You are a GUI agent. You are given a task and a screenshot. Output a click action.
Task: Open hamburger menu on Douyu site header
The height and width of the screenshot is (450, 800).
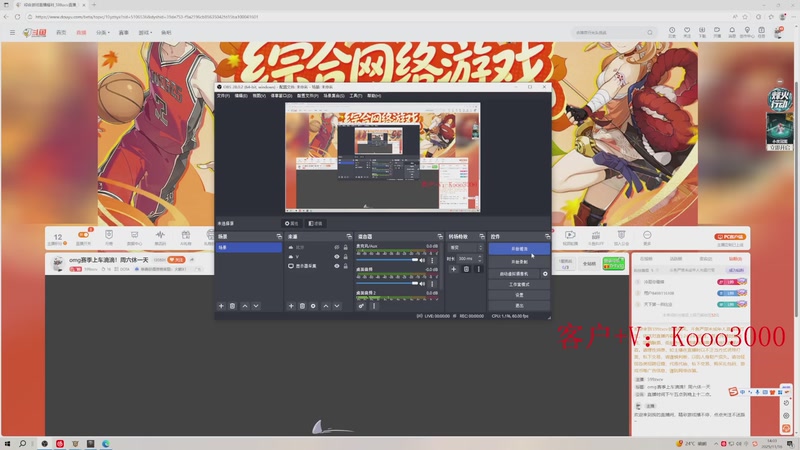[12, 33]
